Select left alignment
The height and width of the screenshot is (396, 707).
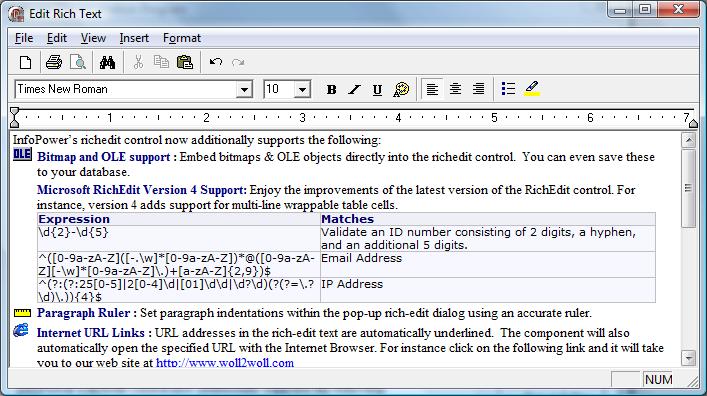pos(432,89)
